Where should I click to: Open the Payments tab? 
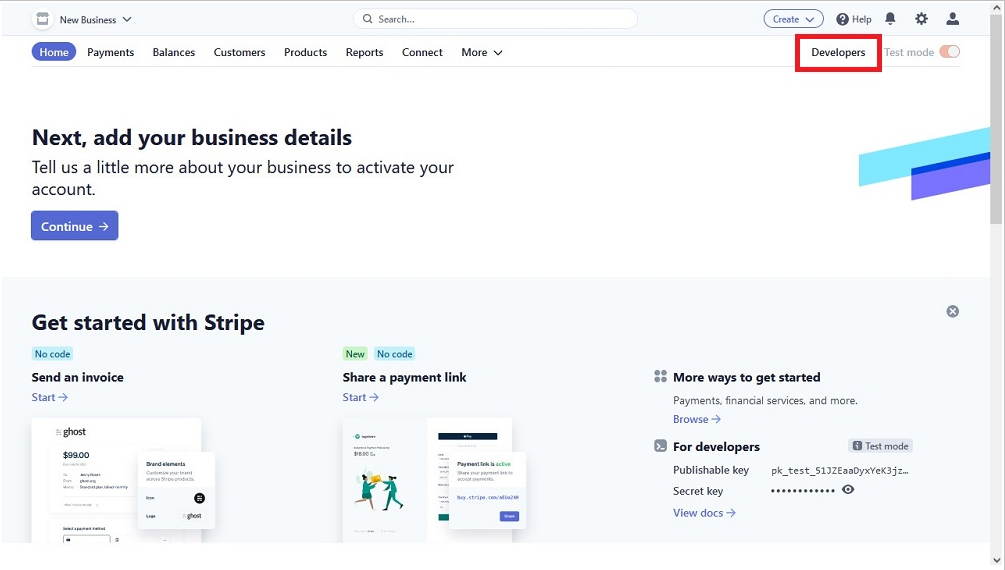pos(110,53)
